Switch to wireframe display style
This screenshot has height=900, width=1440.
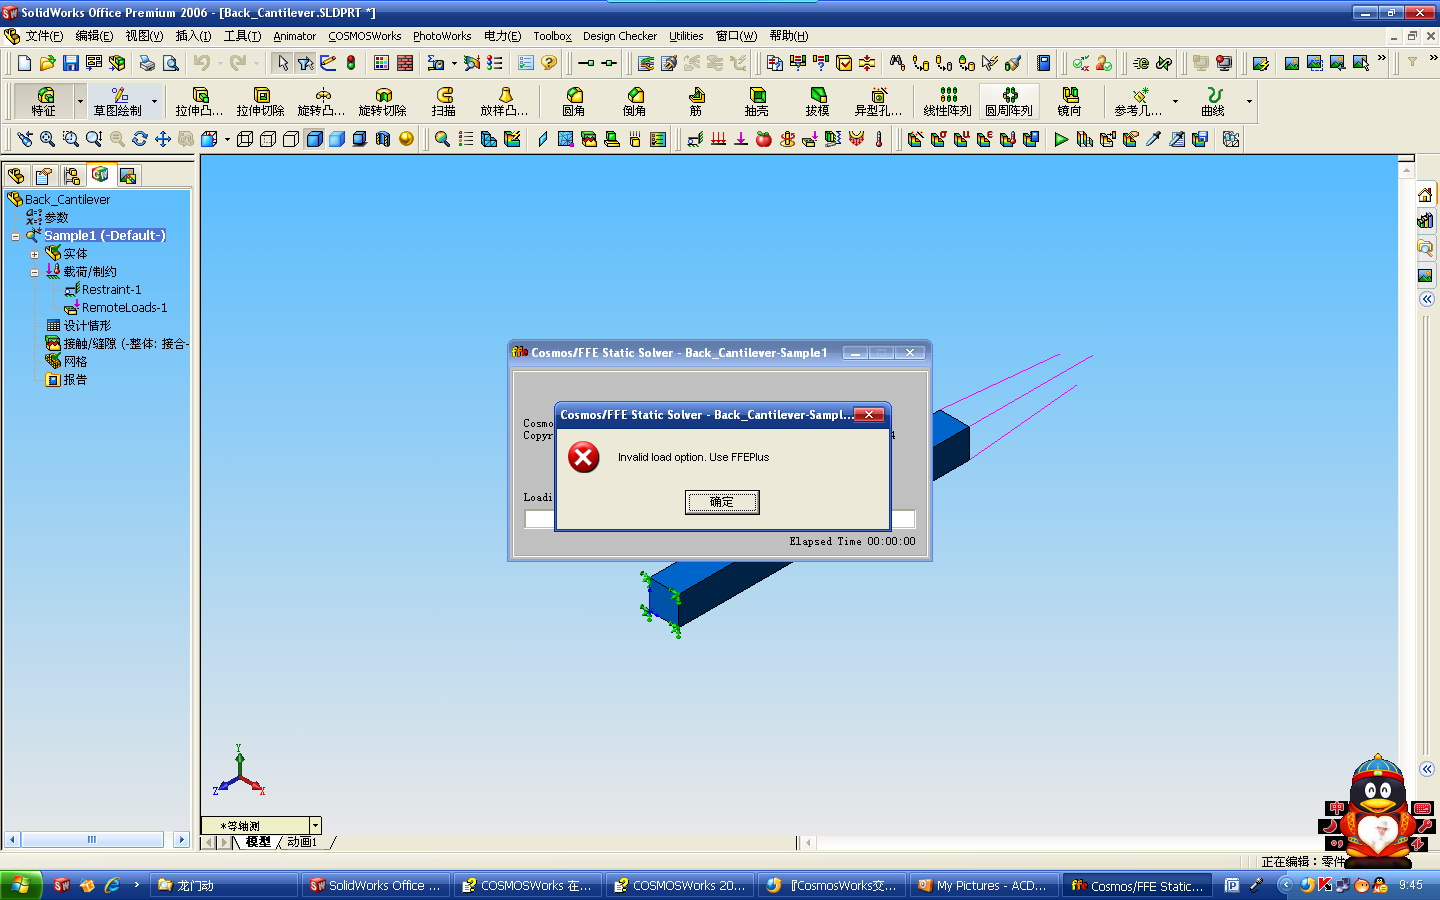click(x=245, y=139)
